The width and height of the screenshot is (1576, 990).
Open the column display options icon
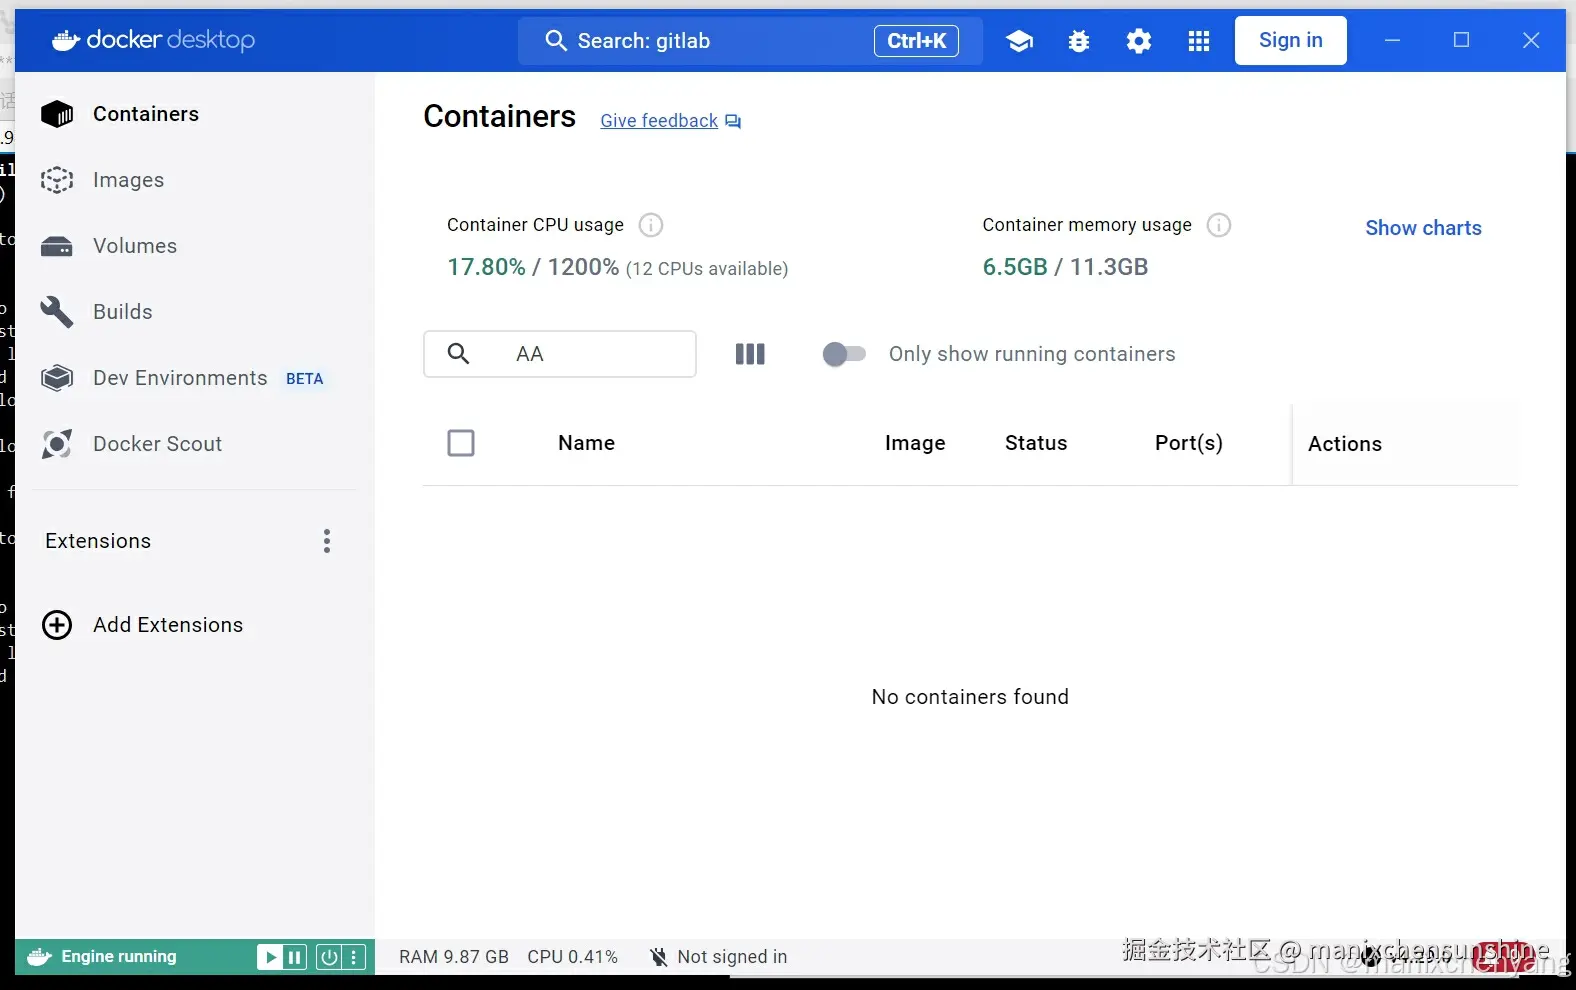pos(750,354)
